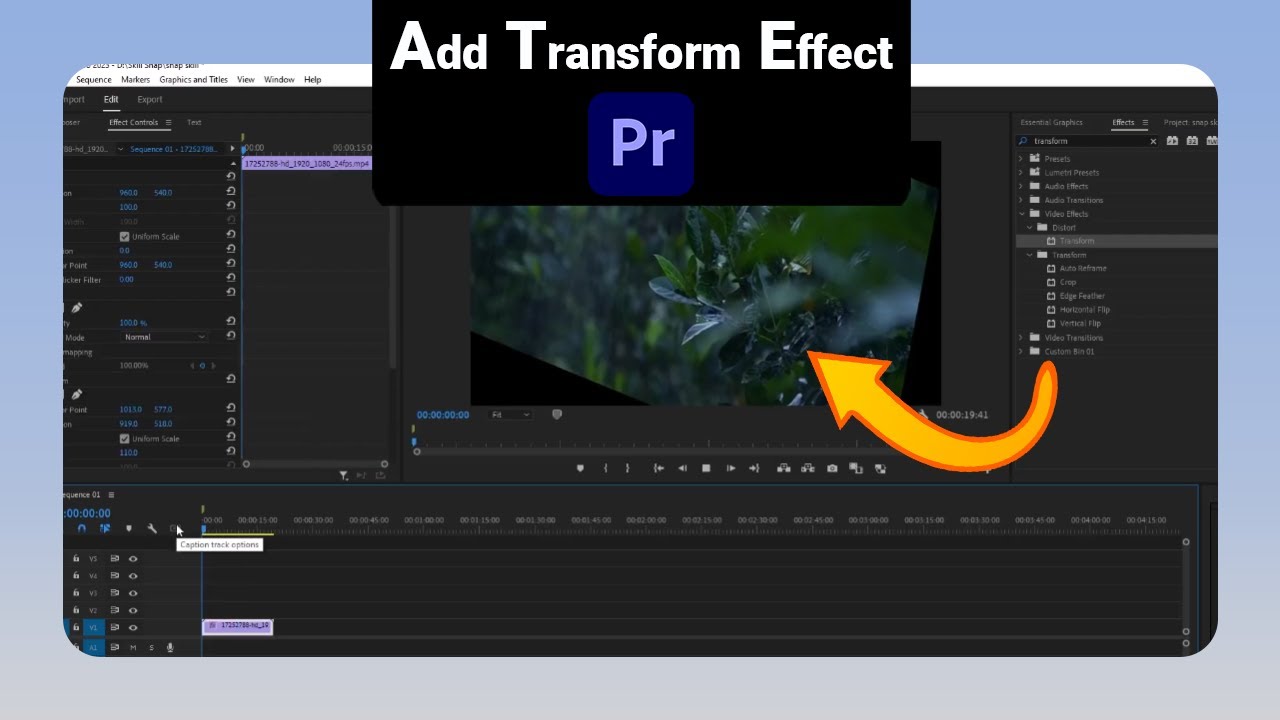The image size is (1280, 720).
Task: Open Timeline Display Settings wrench
Action: click(x=152, y=528)
